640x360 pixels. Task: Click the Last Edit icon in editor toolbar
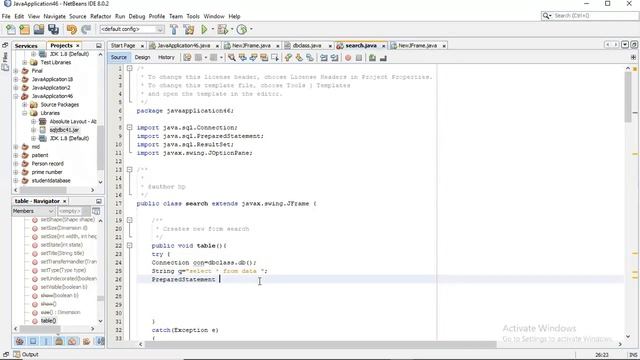click(187, 58)
